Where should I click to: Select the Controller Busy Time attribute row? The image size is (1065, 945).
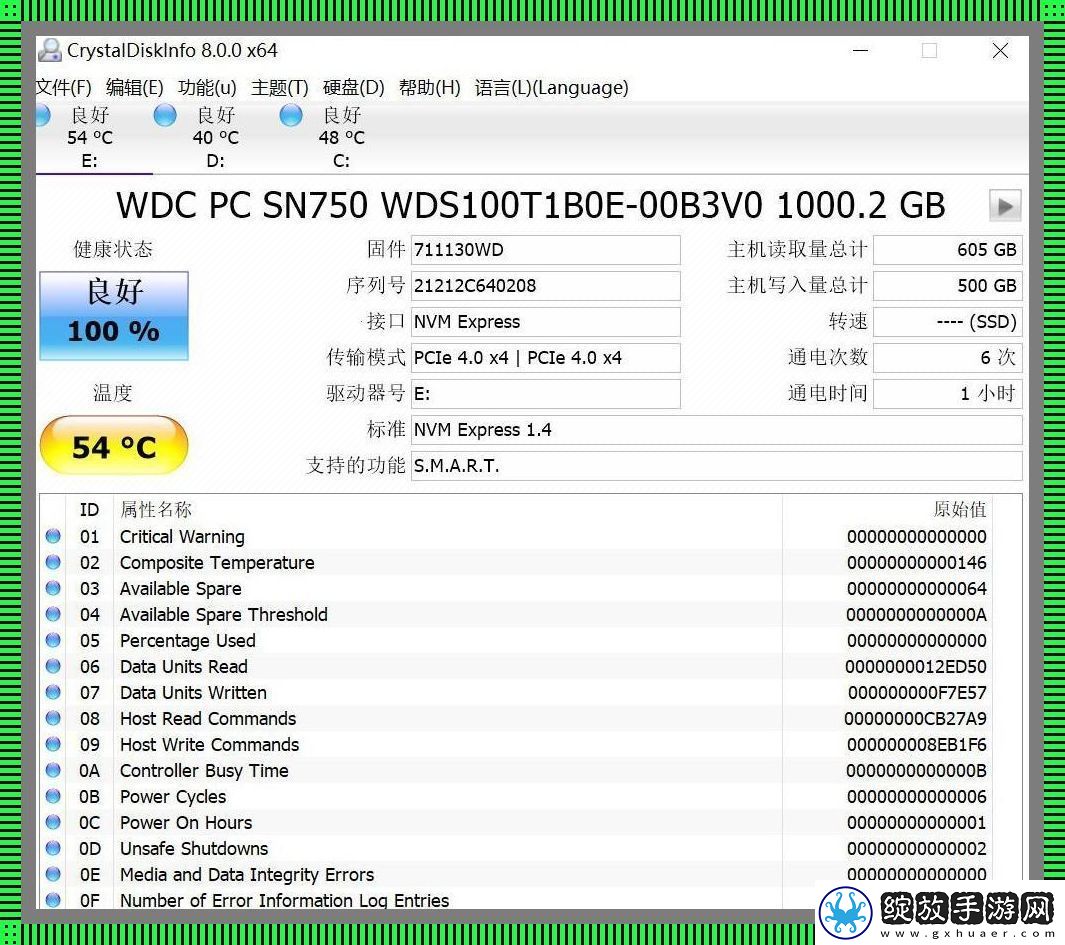coord(516,770)
